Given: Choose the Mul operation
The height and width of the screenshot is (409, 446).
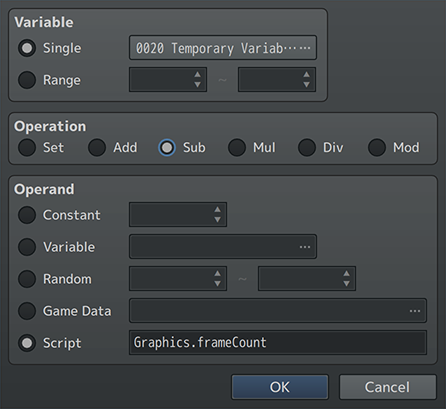Looking at the screenshot, I should [237, 147].
